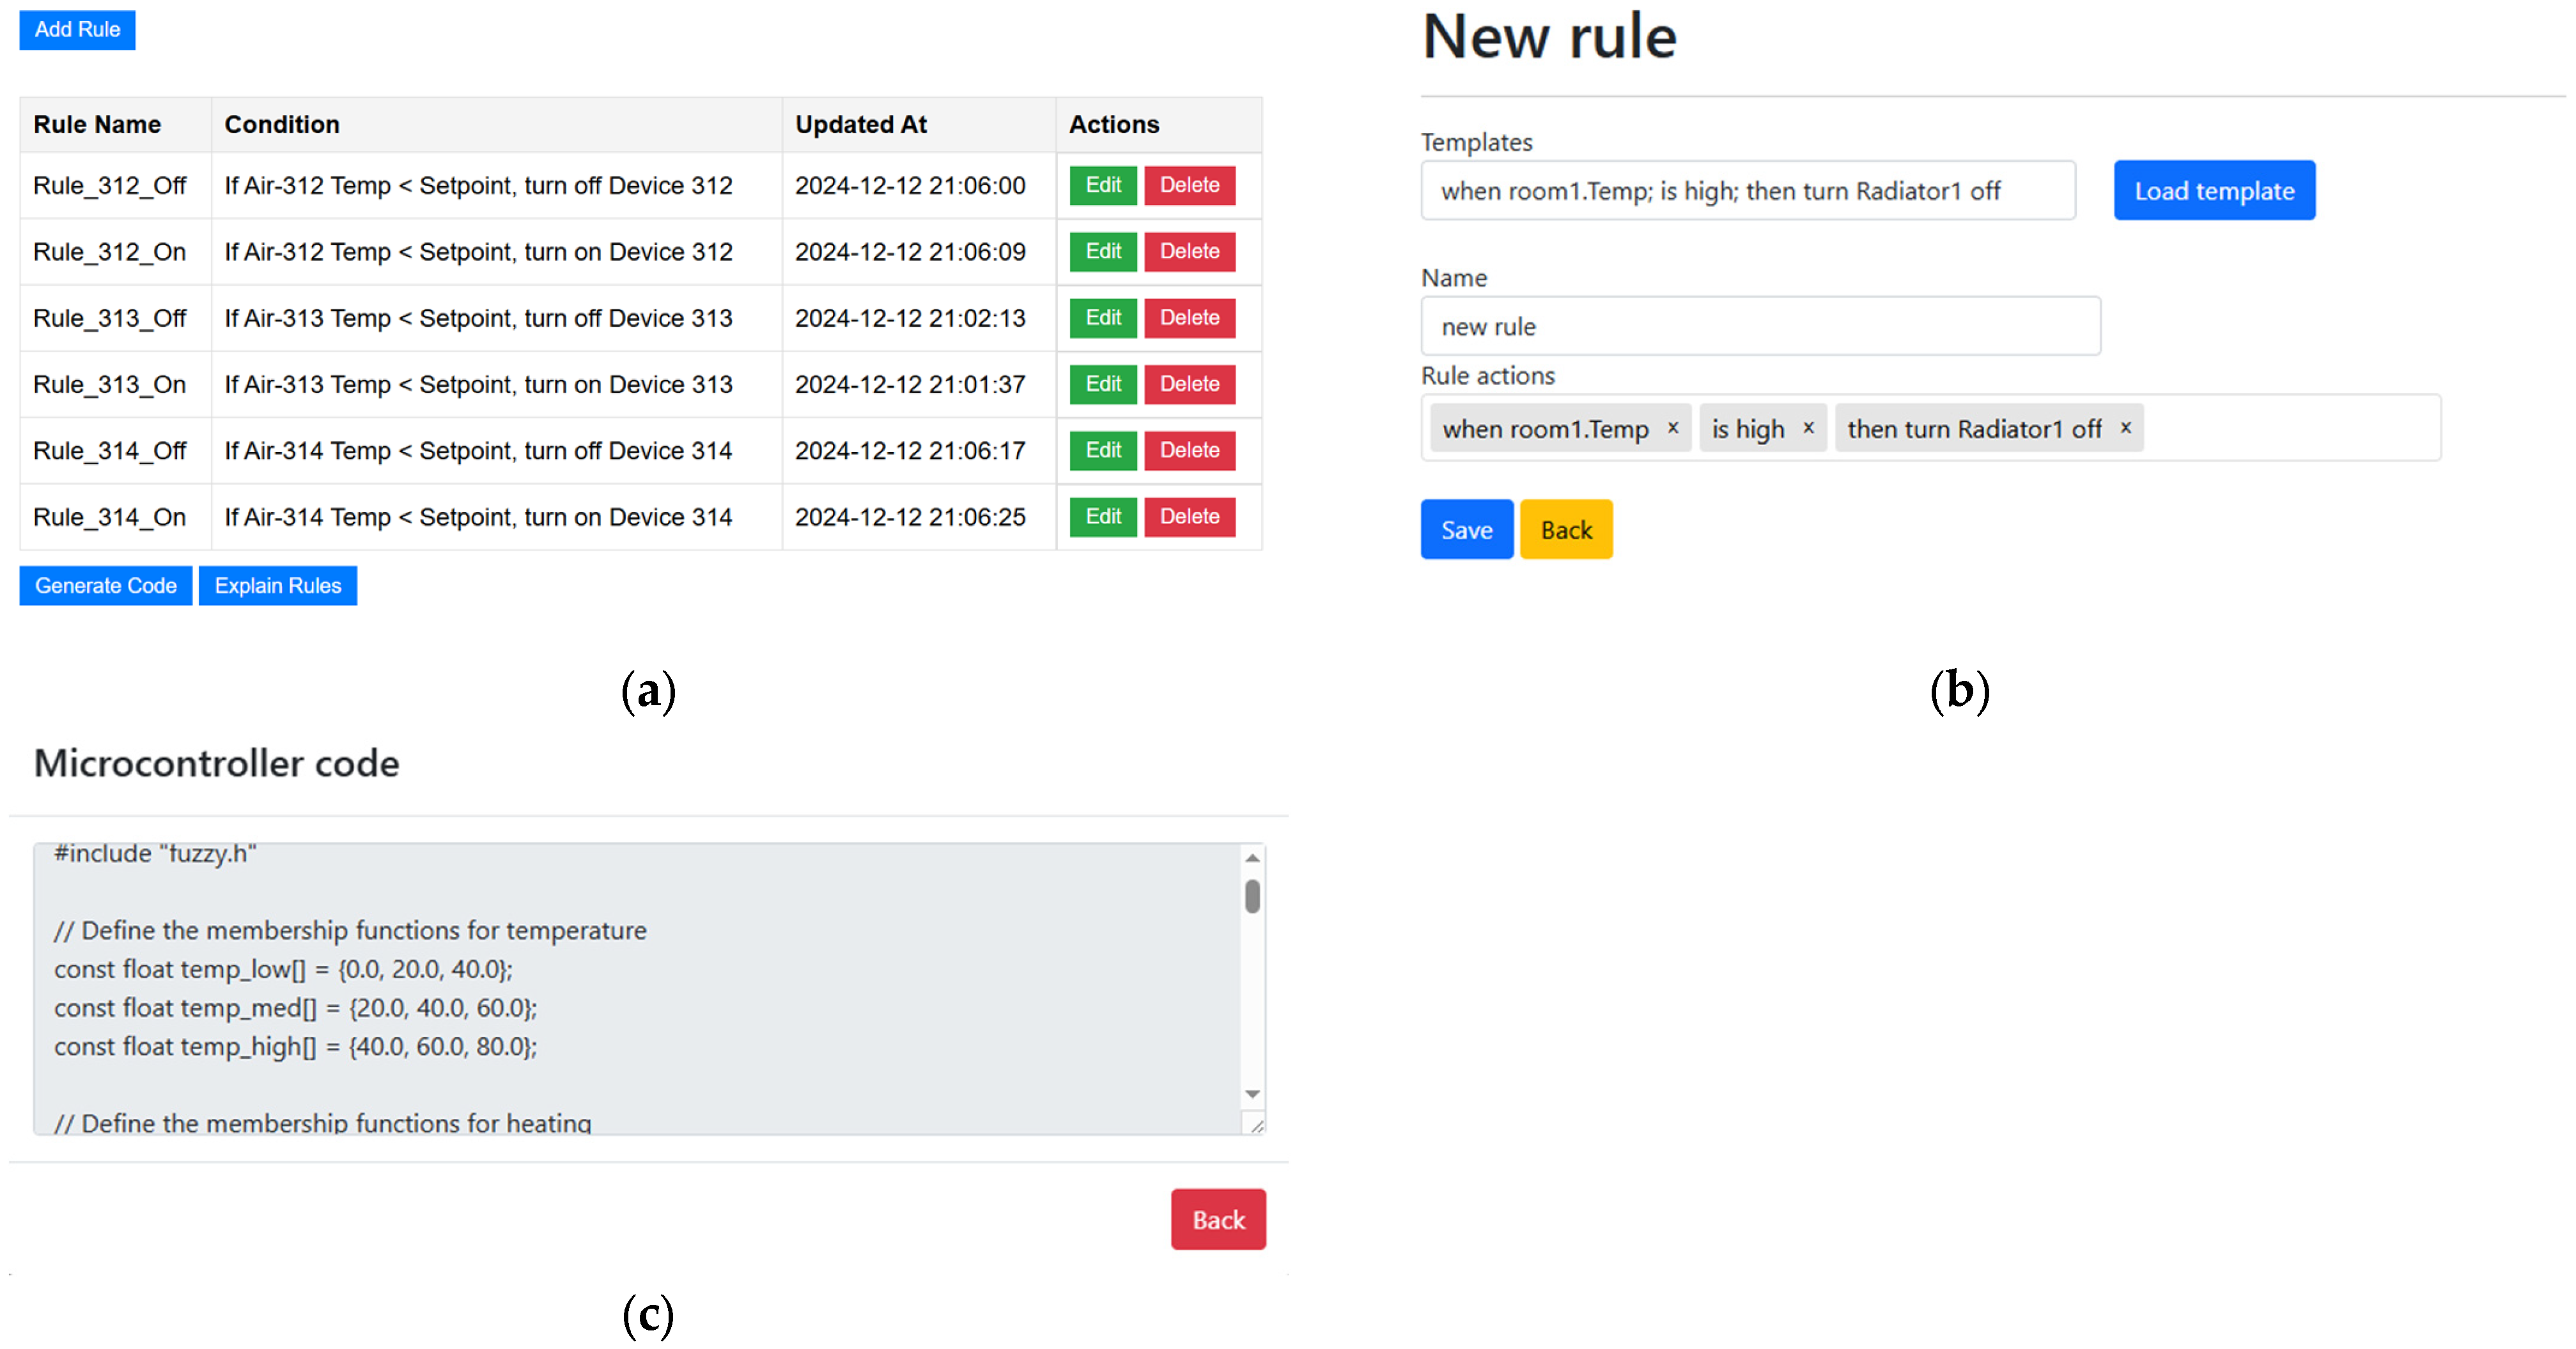Click Generate Code button
Screen dimensions: 2576x1349
point(105,586)
